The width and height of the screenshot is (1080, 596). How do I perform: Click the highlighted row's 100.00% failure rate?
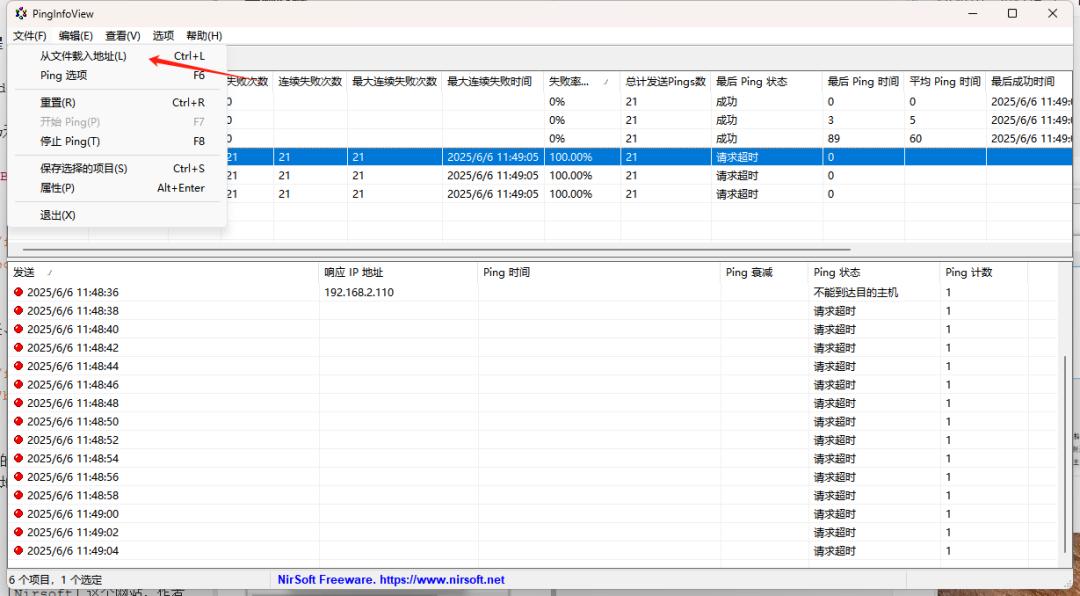pos(570,157)
